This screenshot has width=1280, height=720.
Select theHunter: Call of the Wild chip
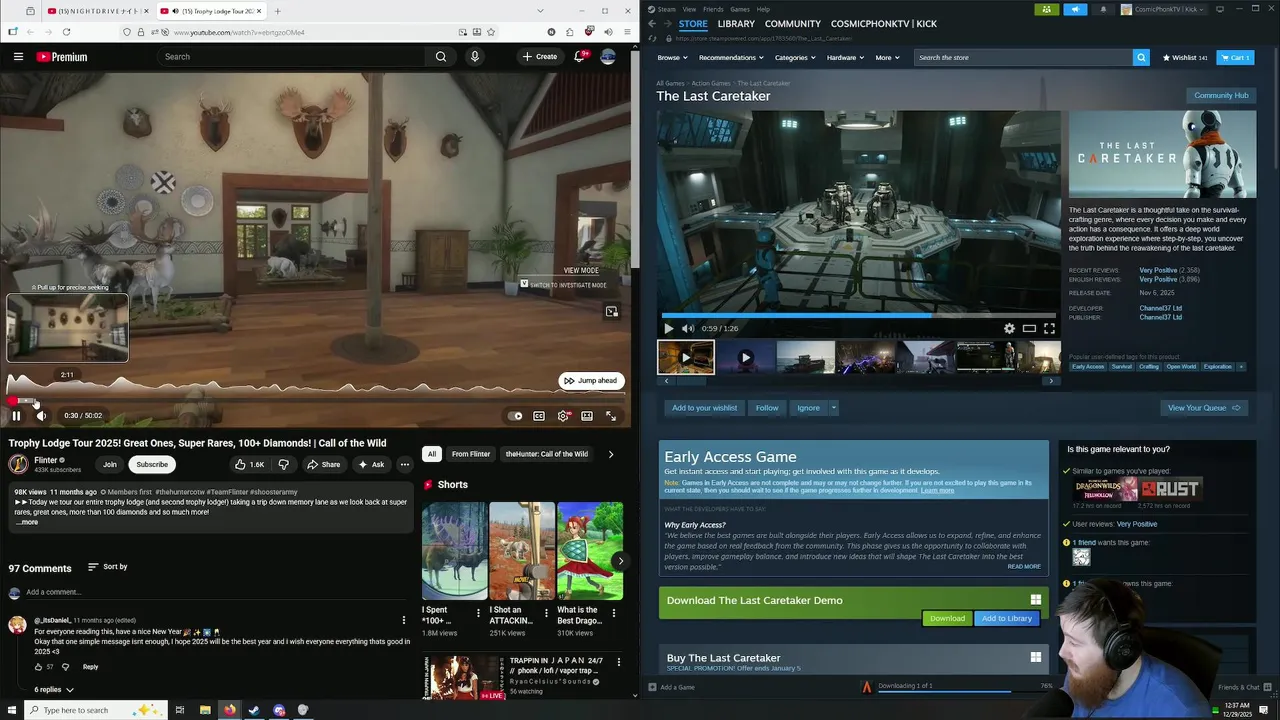pos(547,454)
